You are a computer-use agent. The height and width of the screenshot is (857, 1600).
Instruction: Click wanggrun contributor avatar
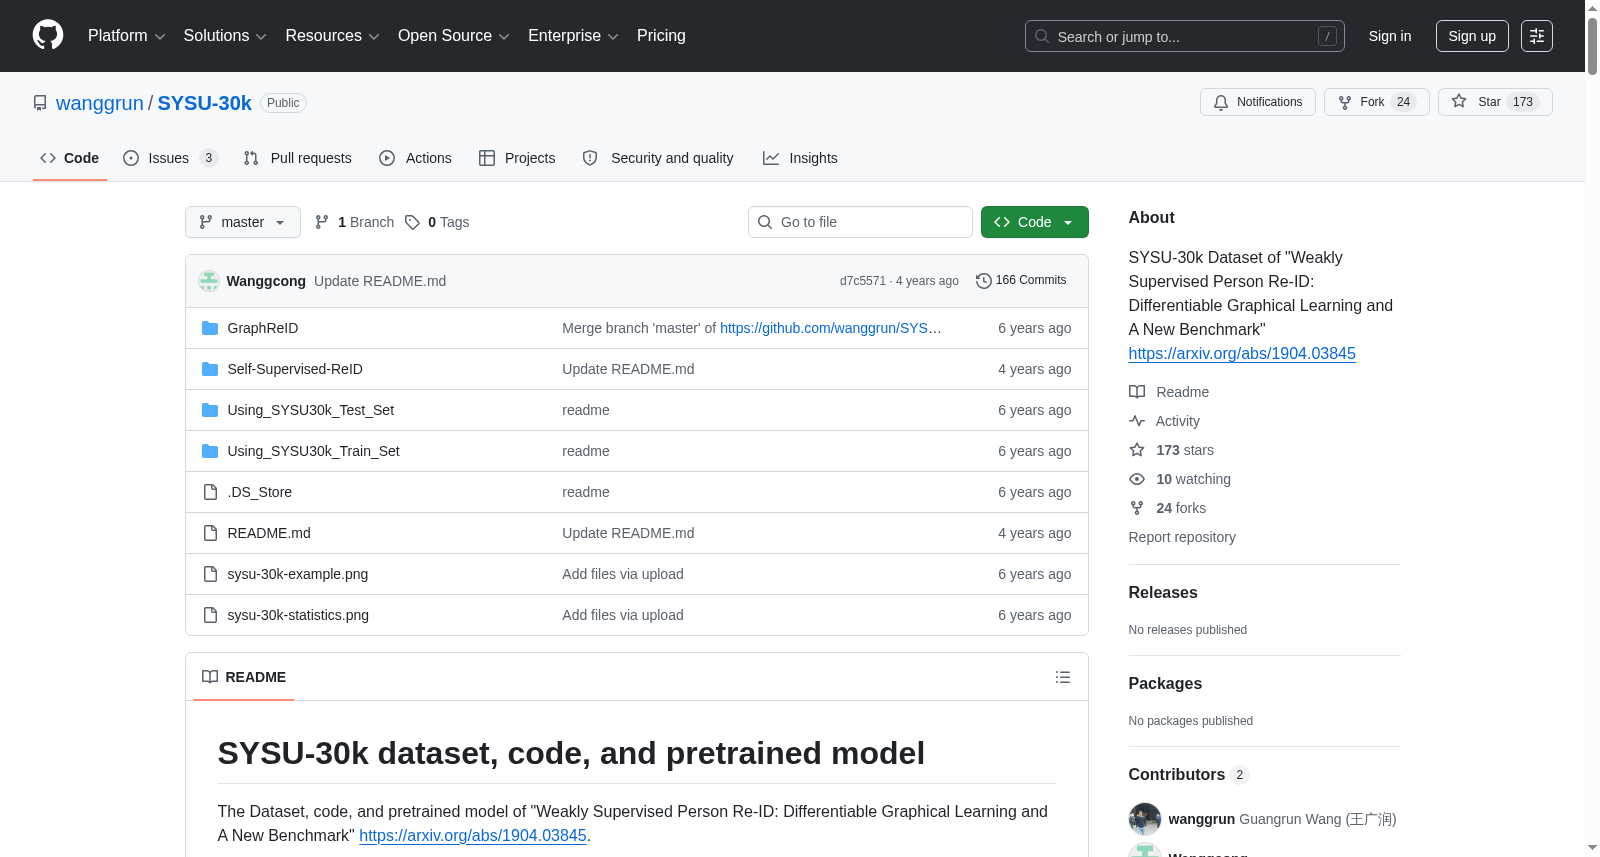pyautogui.click(x=1145, y=819)
